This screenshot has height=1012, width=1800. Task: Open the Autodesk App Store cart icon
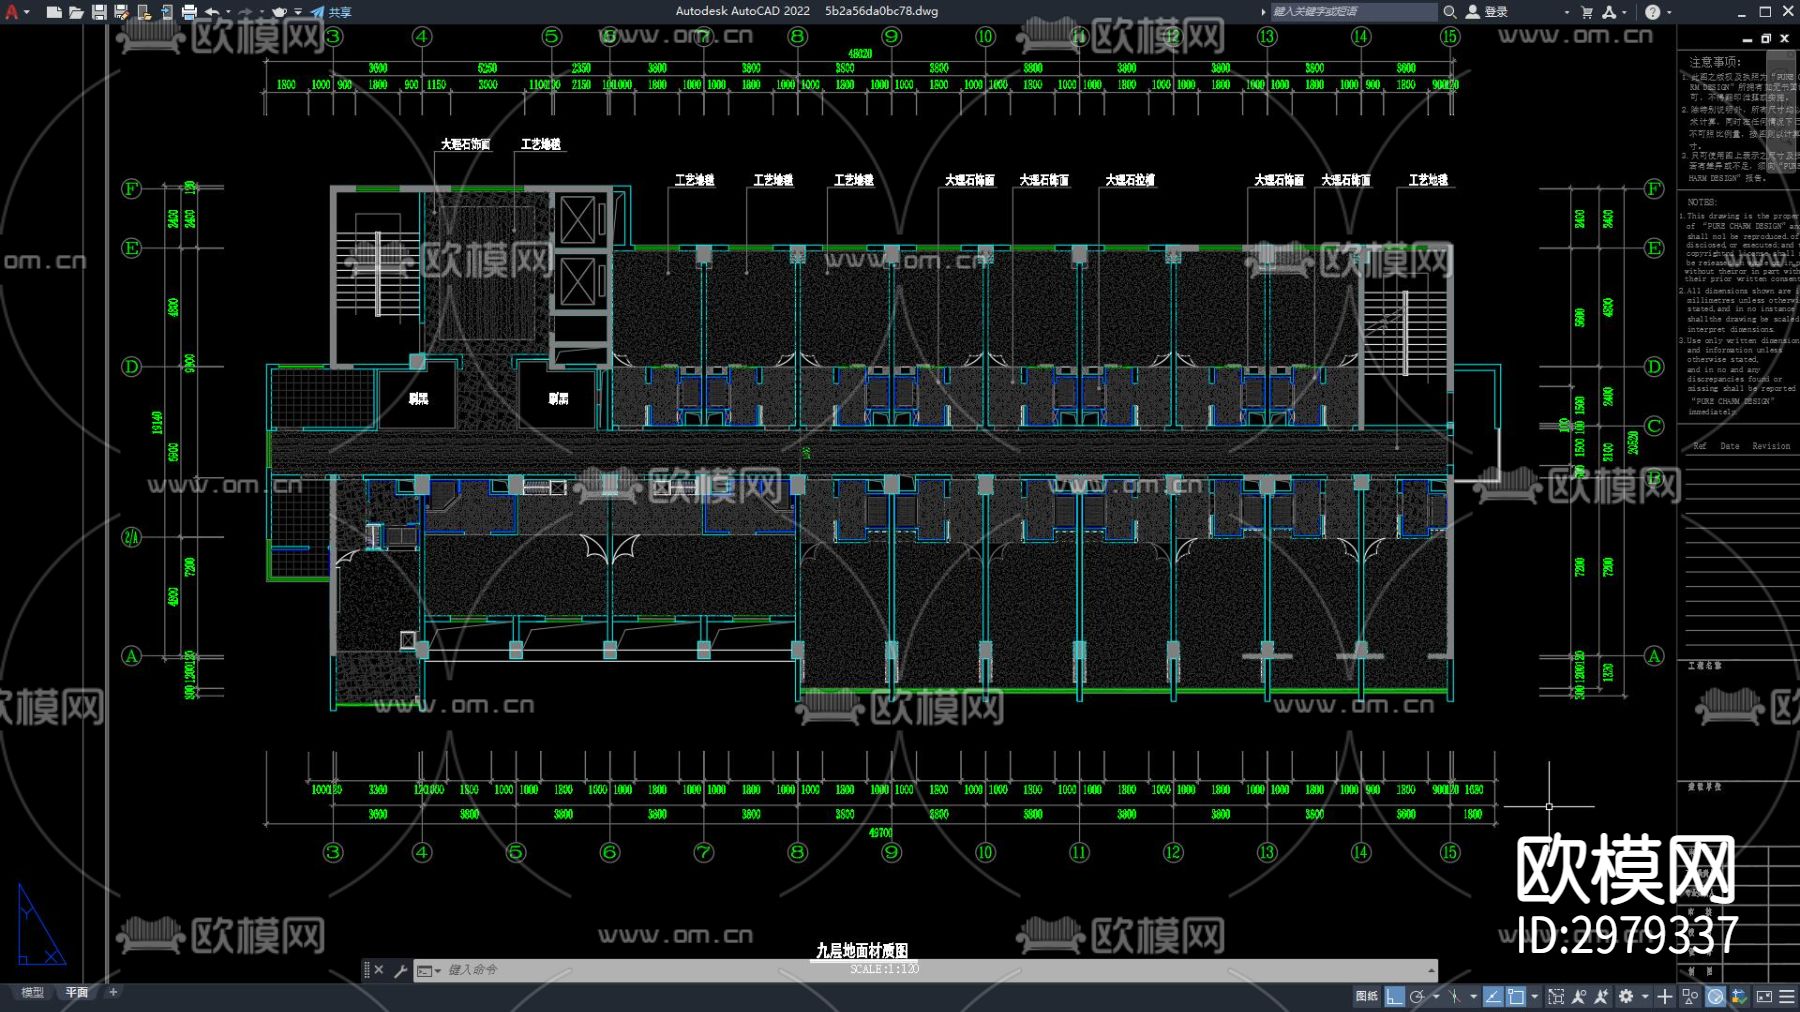tap(1586, 12)
